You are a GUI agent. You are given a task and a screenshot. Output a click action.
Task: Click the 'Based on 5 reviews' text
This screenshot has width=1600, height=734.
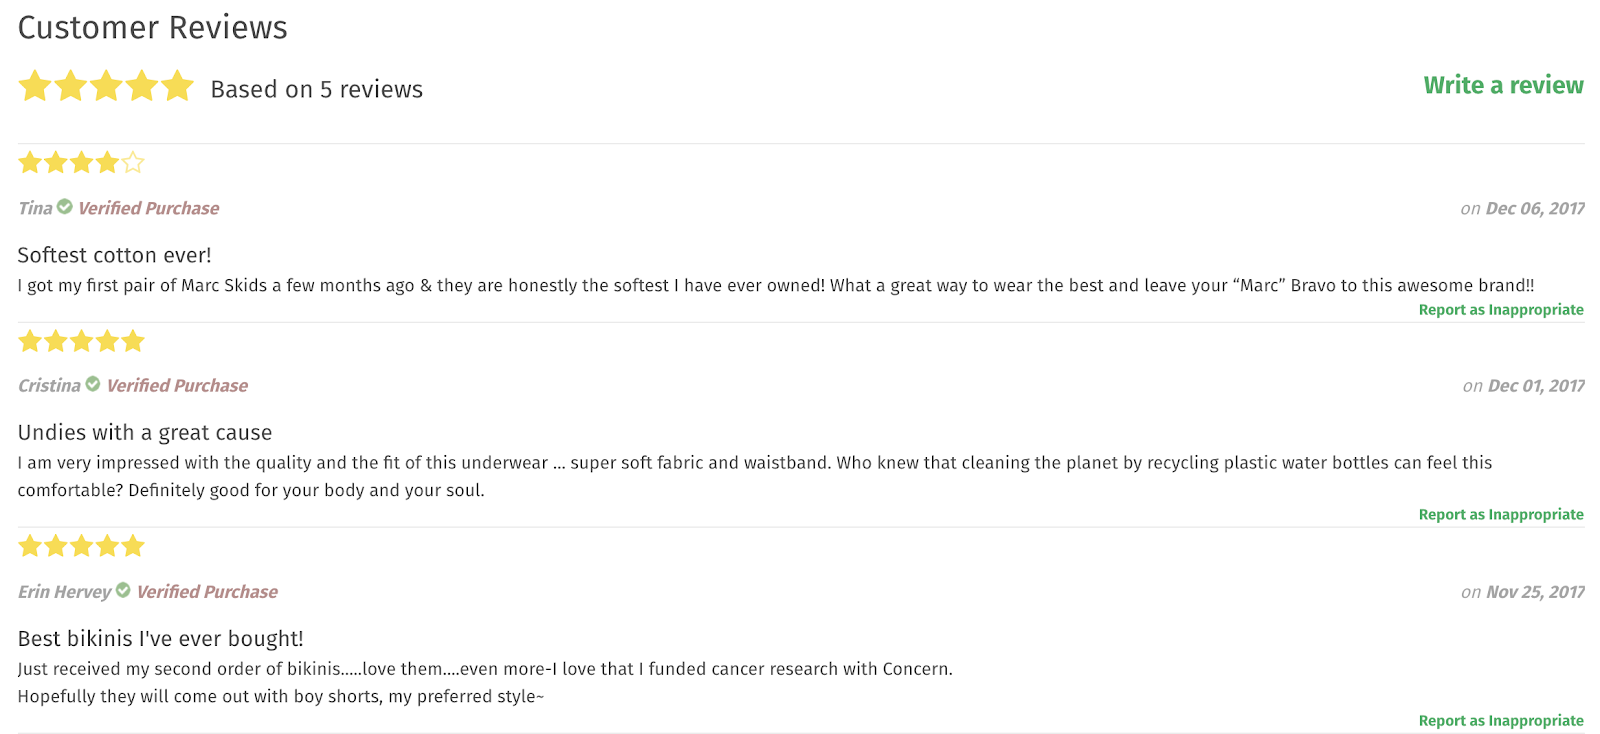(316, 90)
